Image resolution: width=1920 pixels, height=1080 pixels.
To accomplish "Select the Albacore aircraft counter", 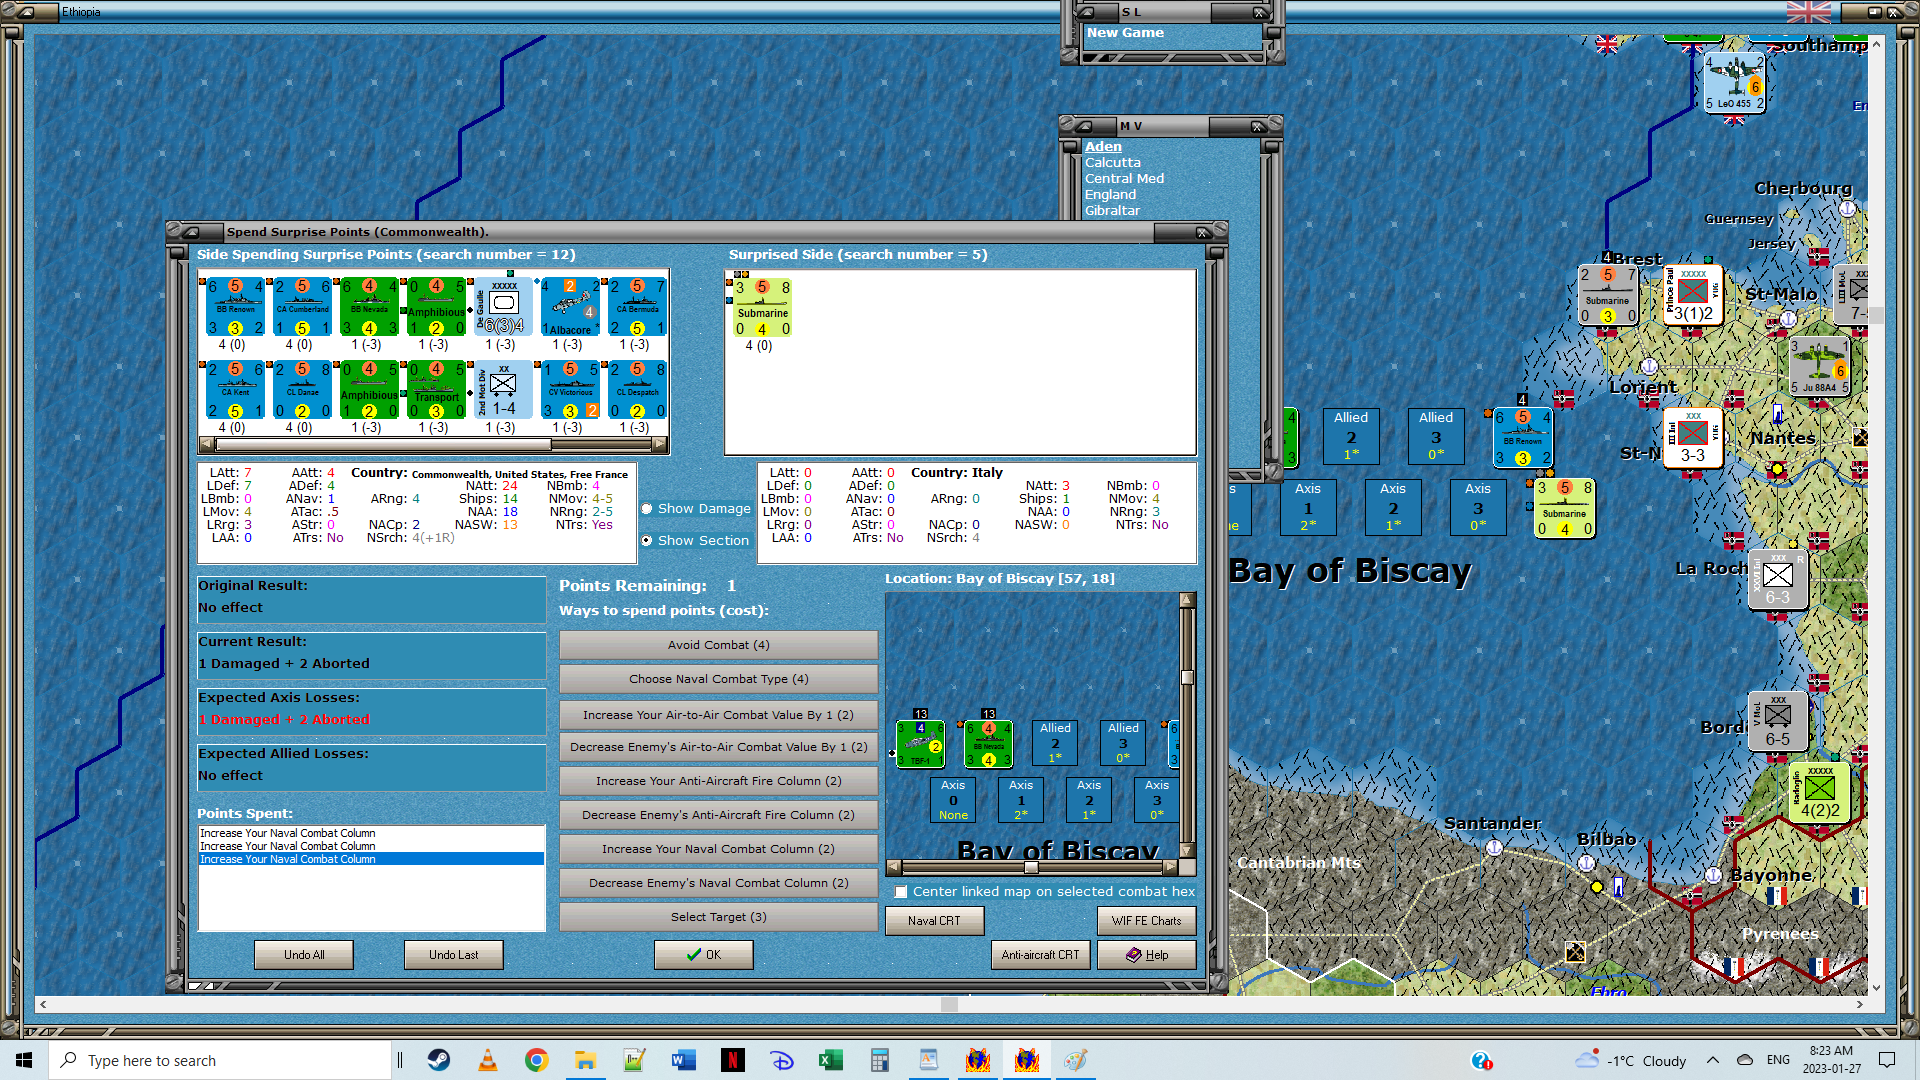I will coord(570,308).
